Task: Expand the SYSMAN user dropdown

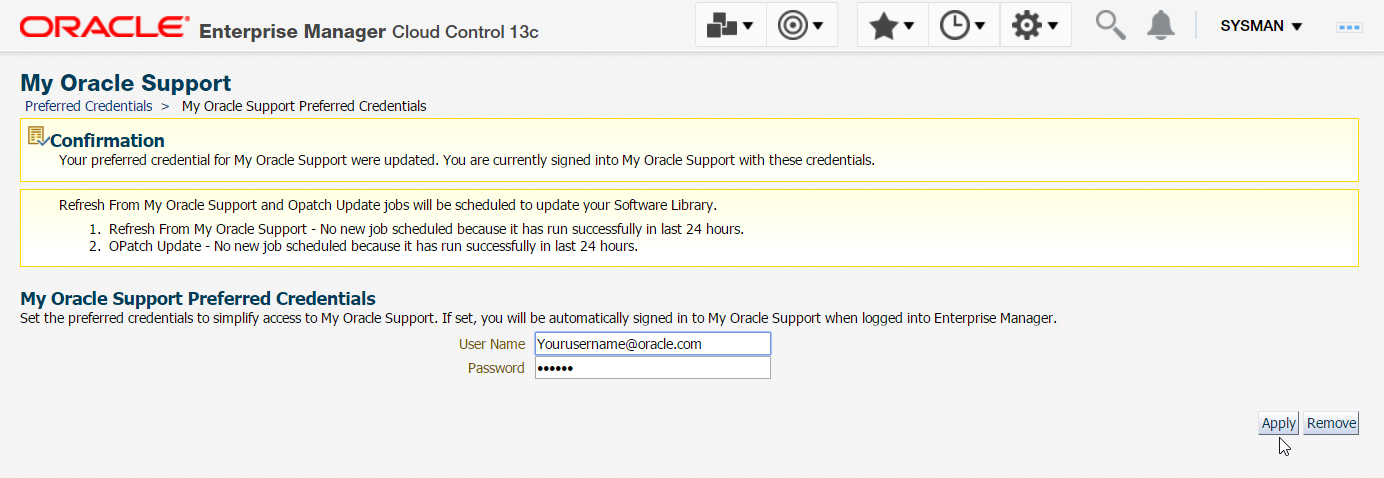Action: coord(1261,26)
